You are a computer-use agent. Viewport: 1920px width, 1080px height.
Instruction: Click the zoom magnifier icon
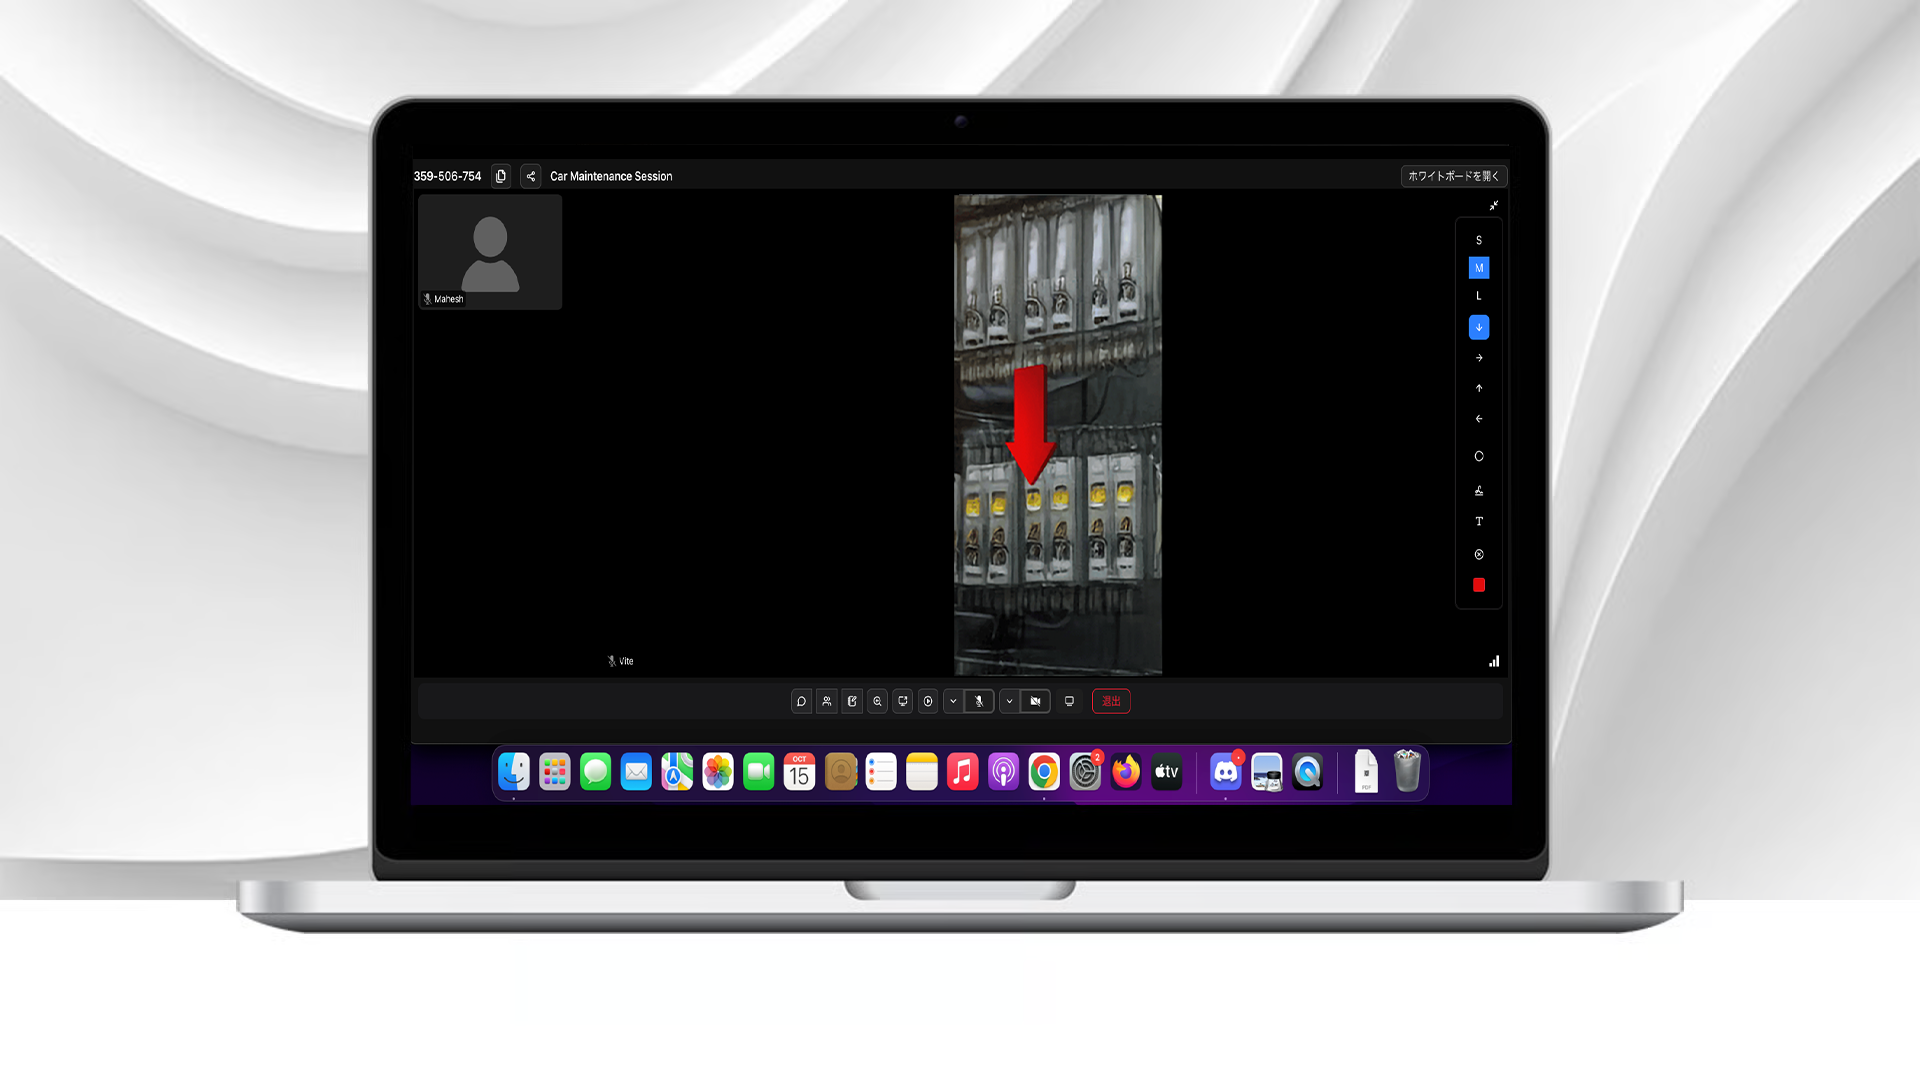click(x=877, y=702)
